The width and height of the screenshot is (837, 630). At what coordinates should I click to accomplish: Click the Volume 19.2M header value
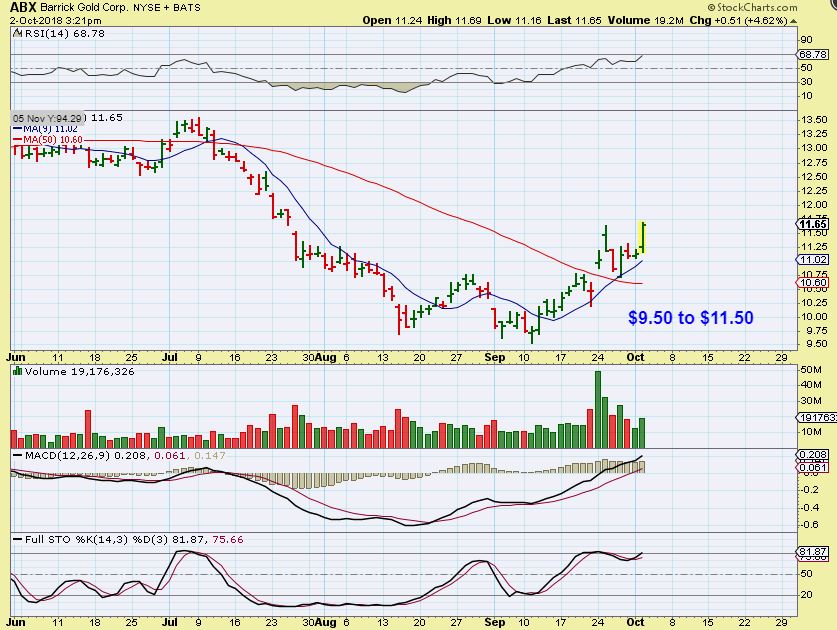click(645, 20)
